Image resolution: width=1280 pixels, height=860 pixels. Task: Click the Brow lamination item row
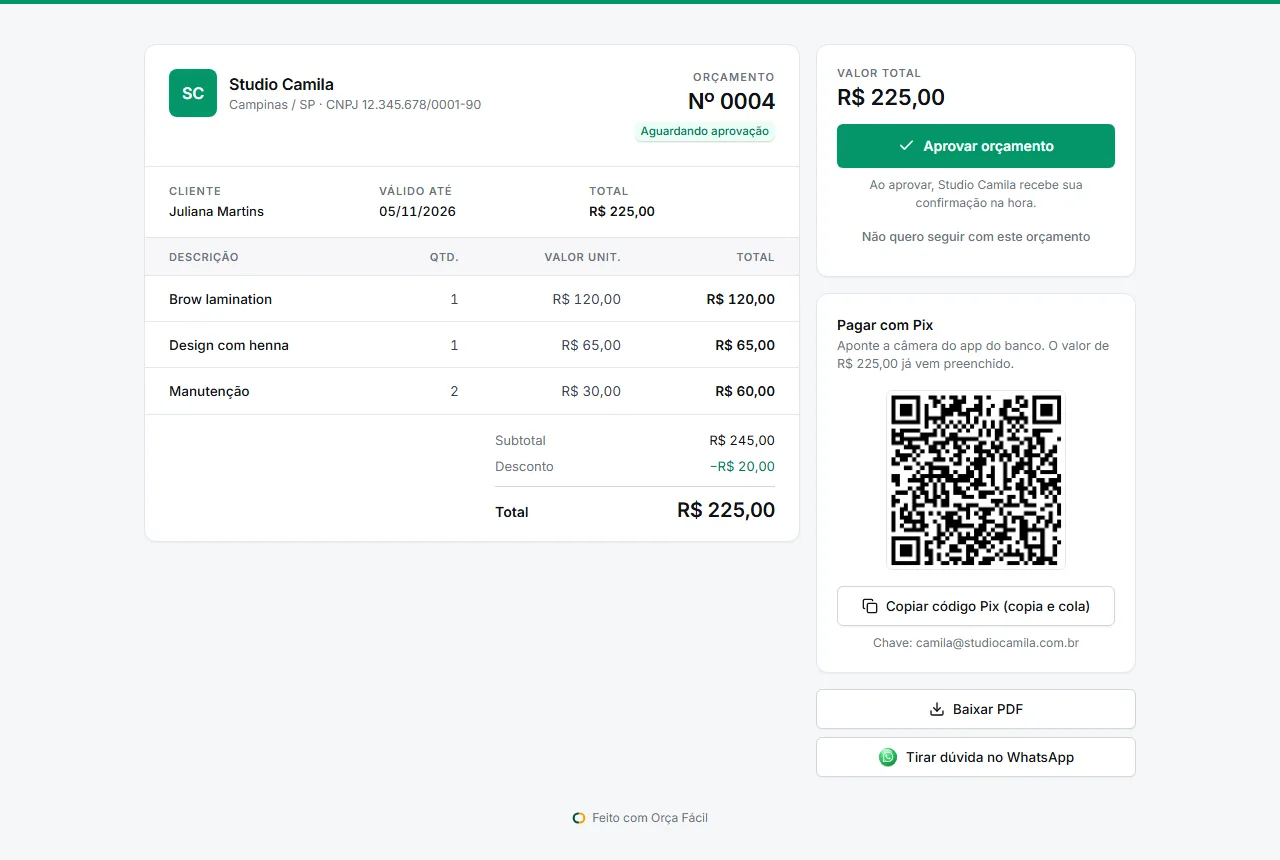click(472, 299)
